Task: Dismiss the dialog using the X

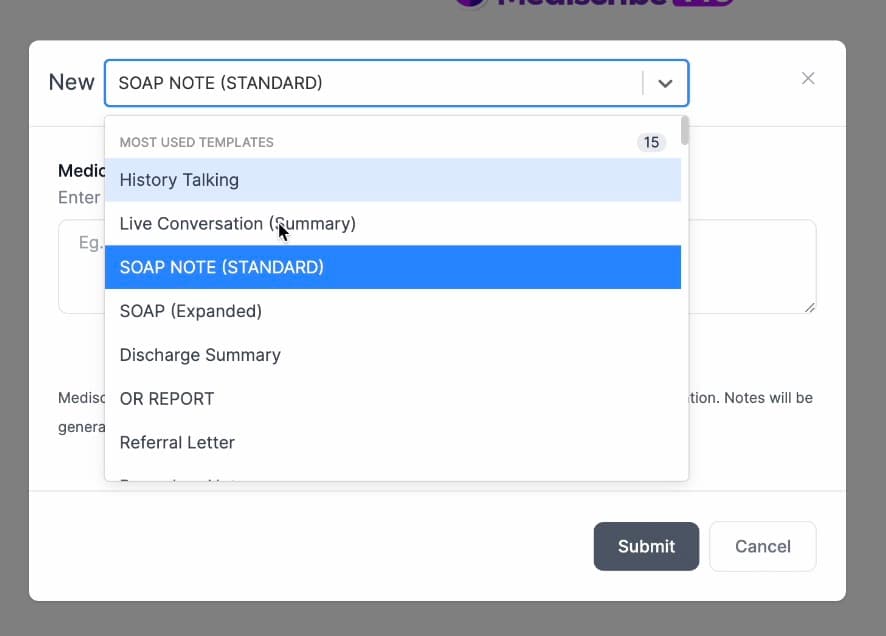Action: tap(808, 78)
